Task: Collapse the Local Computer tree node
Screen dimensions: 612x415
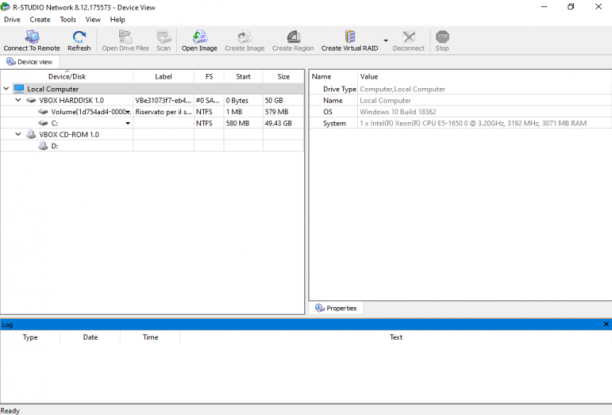Action: (6, 89)
